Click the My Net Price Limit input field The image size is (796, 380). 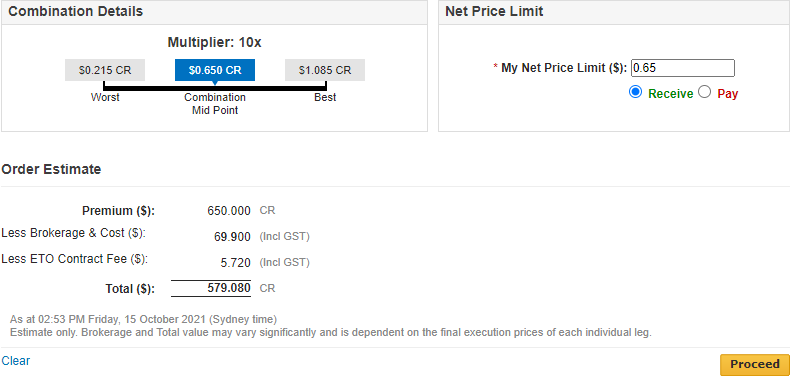(683, 68)
